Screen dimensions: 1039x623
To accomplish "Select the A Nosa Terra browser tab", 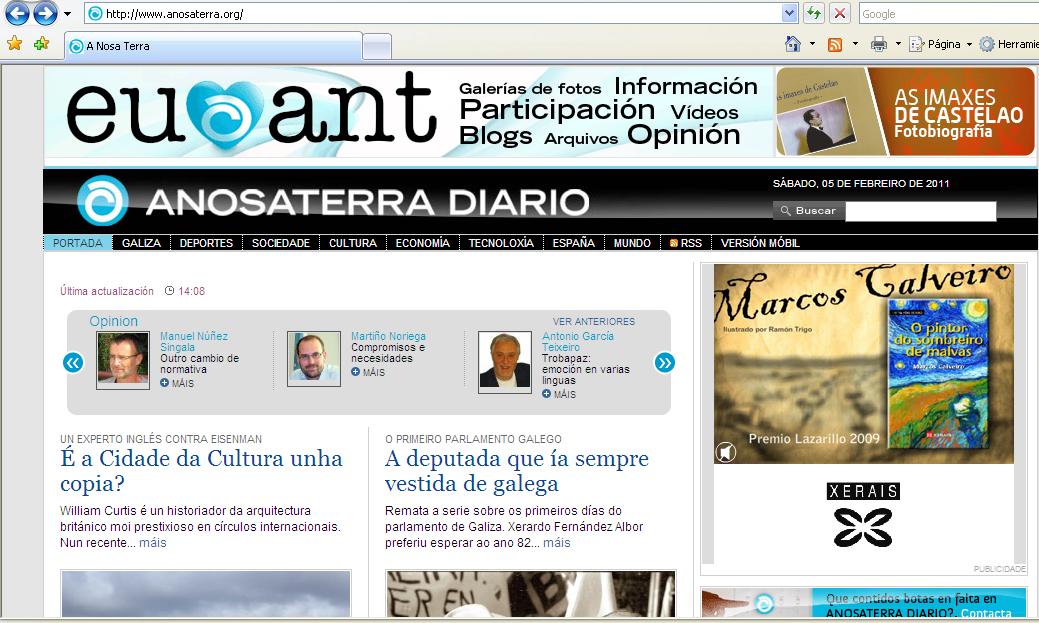I will (x=213, y=46).
